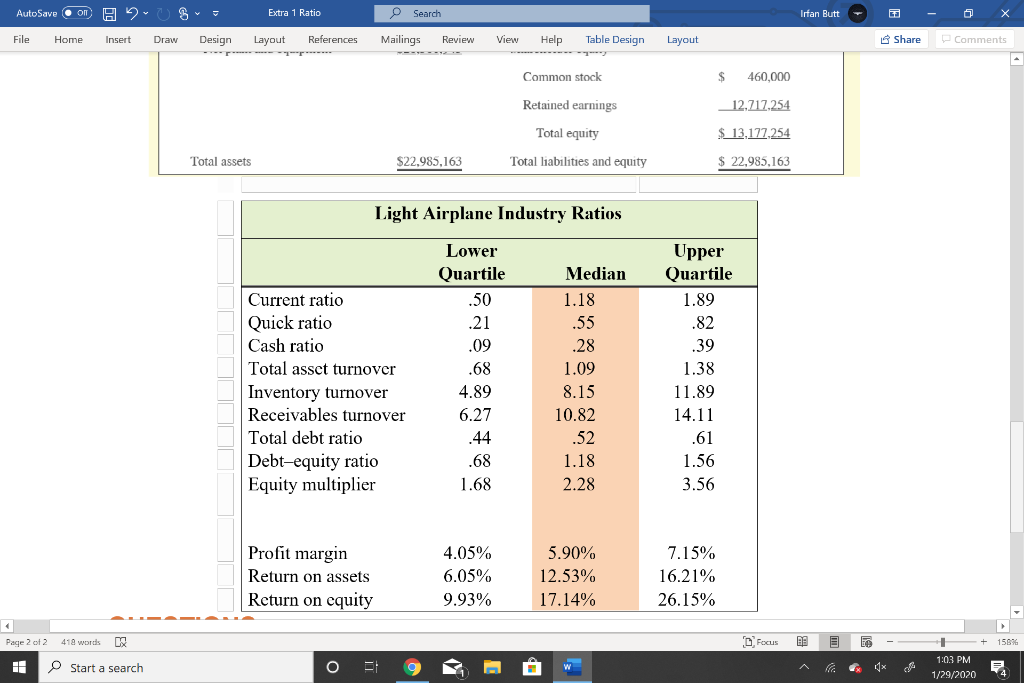The width and height of the screenshot is (1024, 683).
Task: Click the 418 words count
Action: tap(81, 642)
